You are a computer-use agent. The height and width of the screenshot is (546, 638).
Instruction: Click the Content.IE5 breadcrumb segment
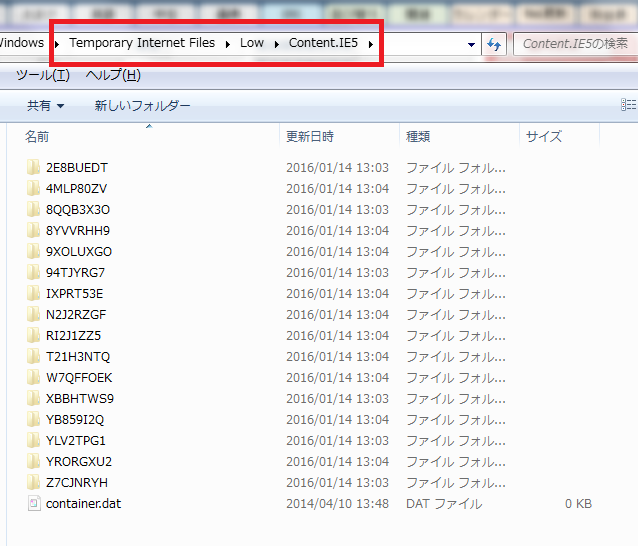click(x=323, y=43)
